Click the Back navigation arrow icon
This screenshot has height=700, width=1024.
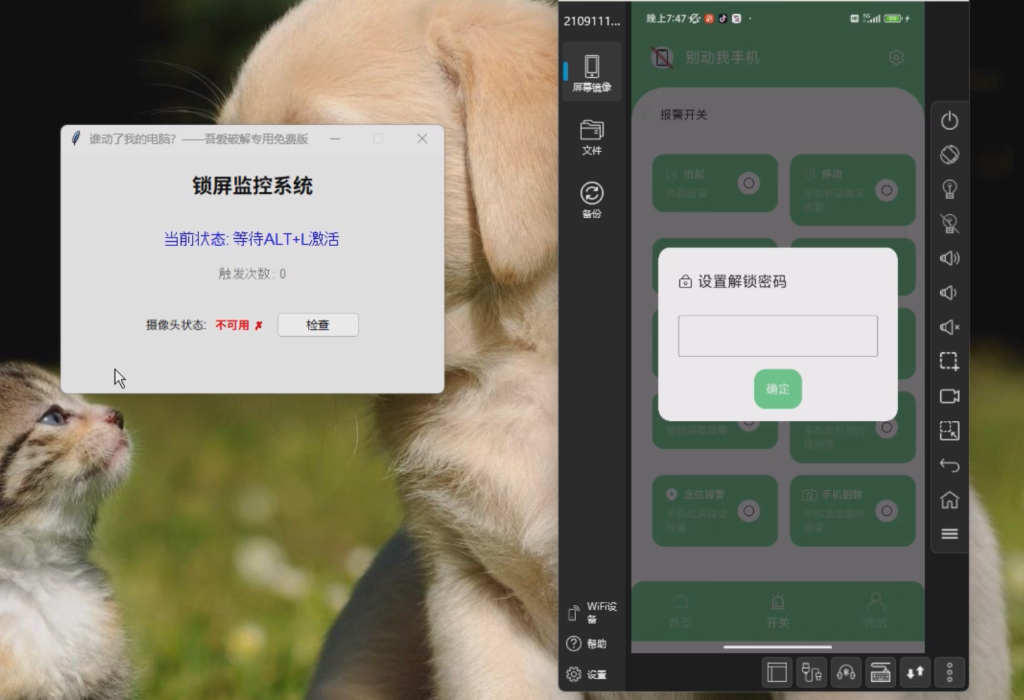point(948,465)
